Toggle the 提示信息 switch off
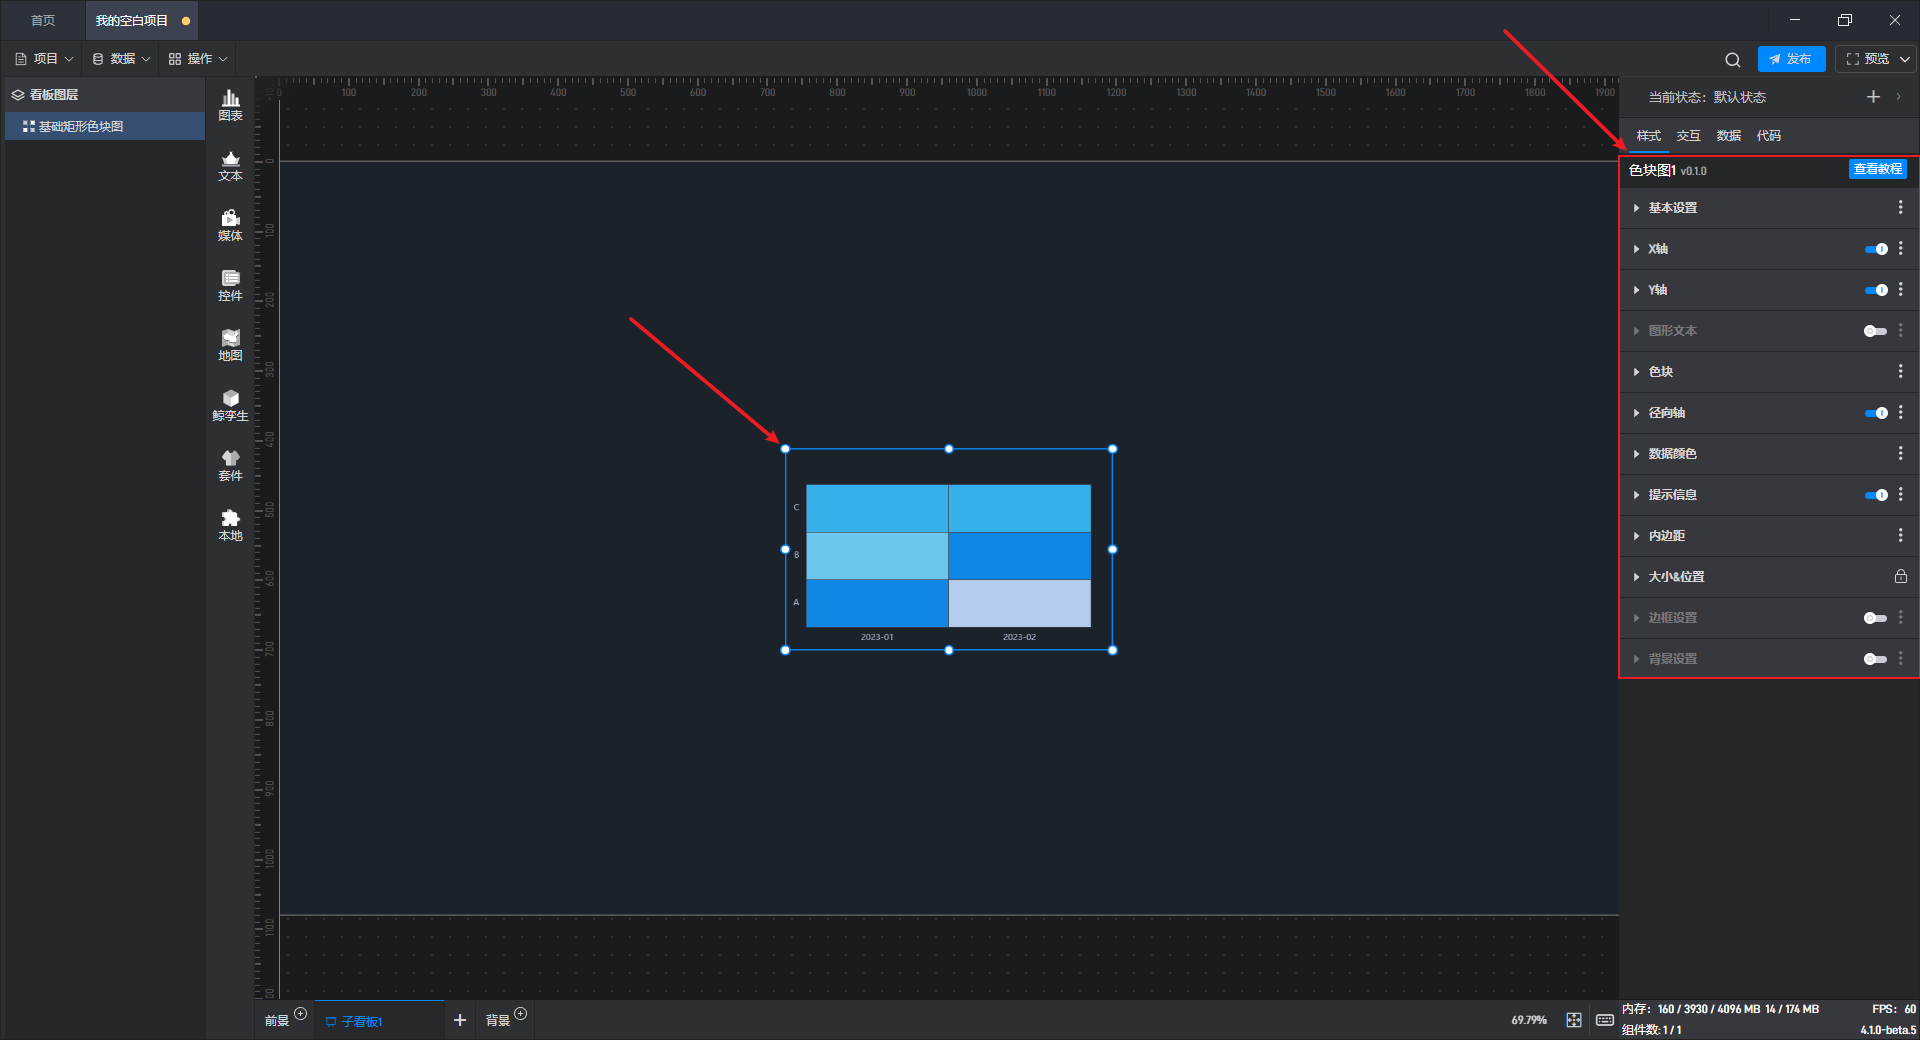Viewport: 1920px width, 1040px height. (x=1876, y=495)
